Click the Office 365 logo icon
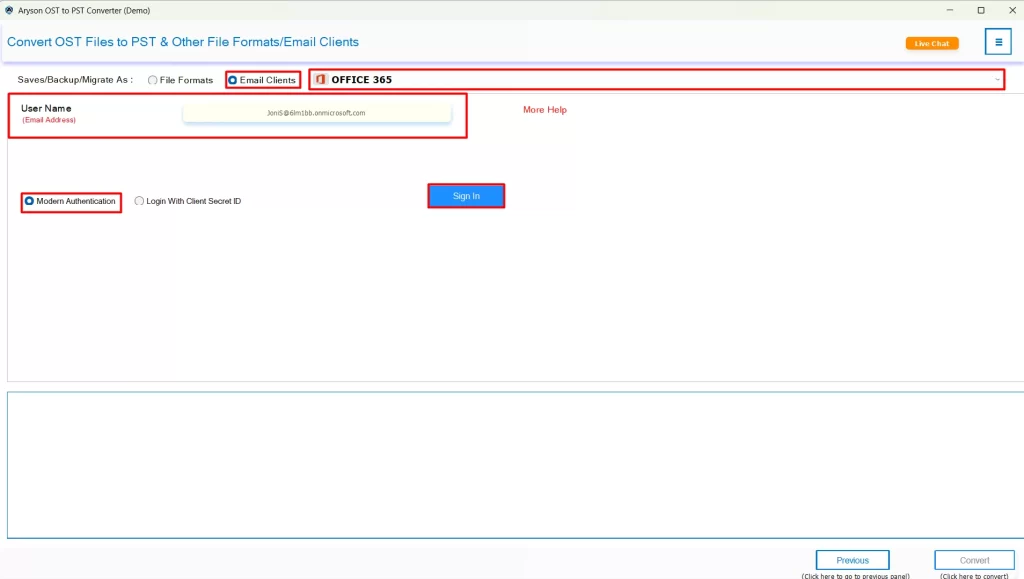 (319, 79)
